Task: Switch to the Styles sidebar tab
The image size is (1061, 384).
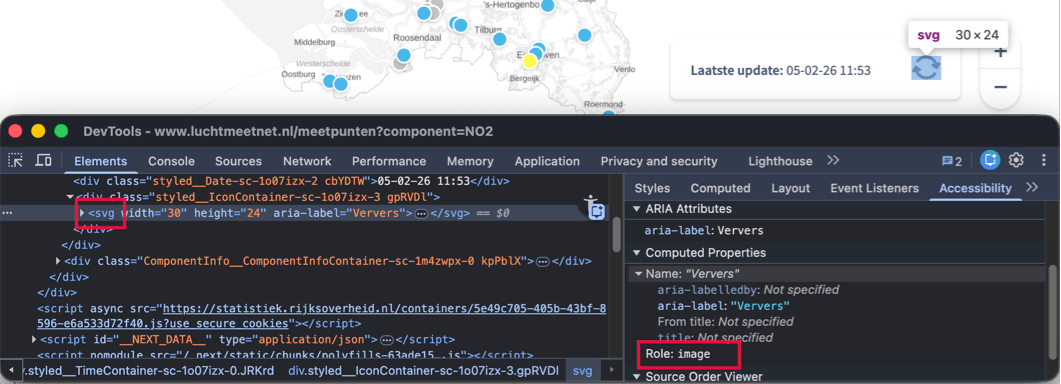Action: (652, 188)
